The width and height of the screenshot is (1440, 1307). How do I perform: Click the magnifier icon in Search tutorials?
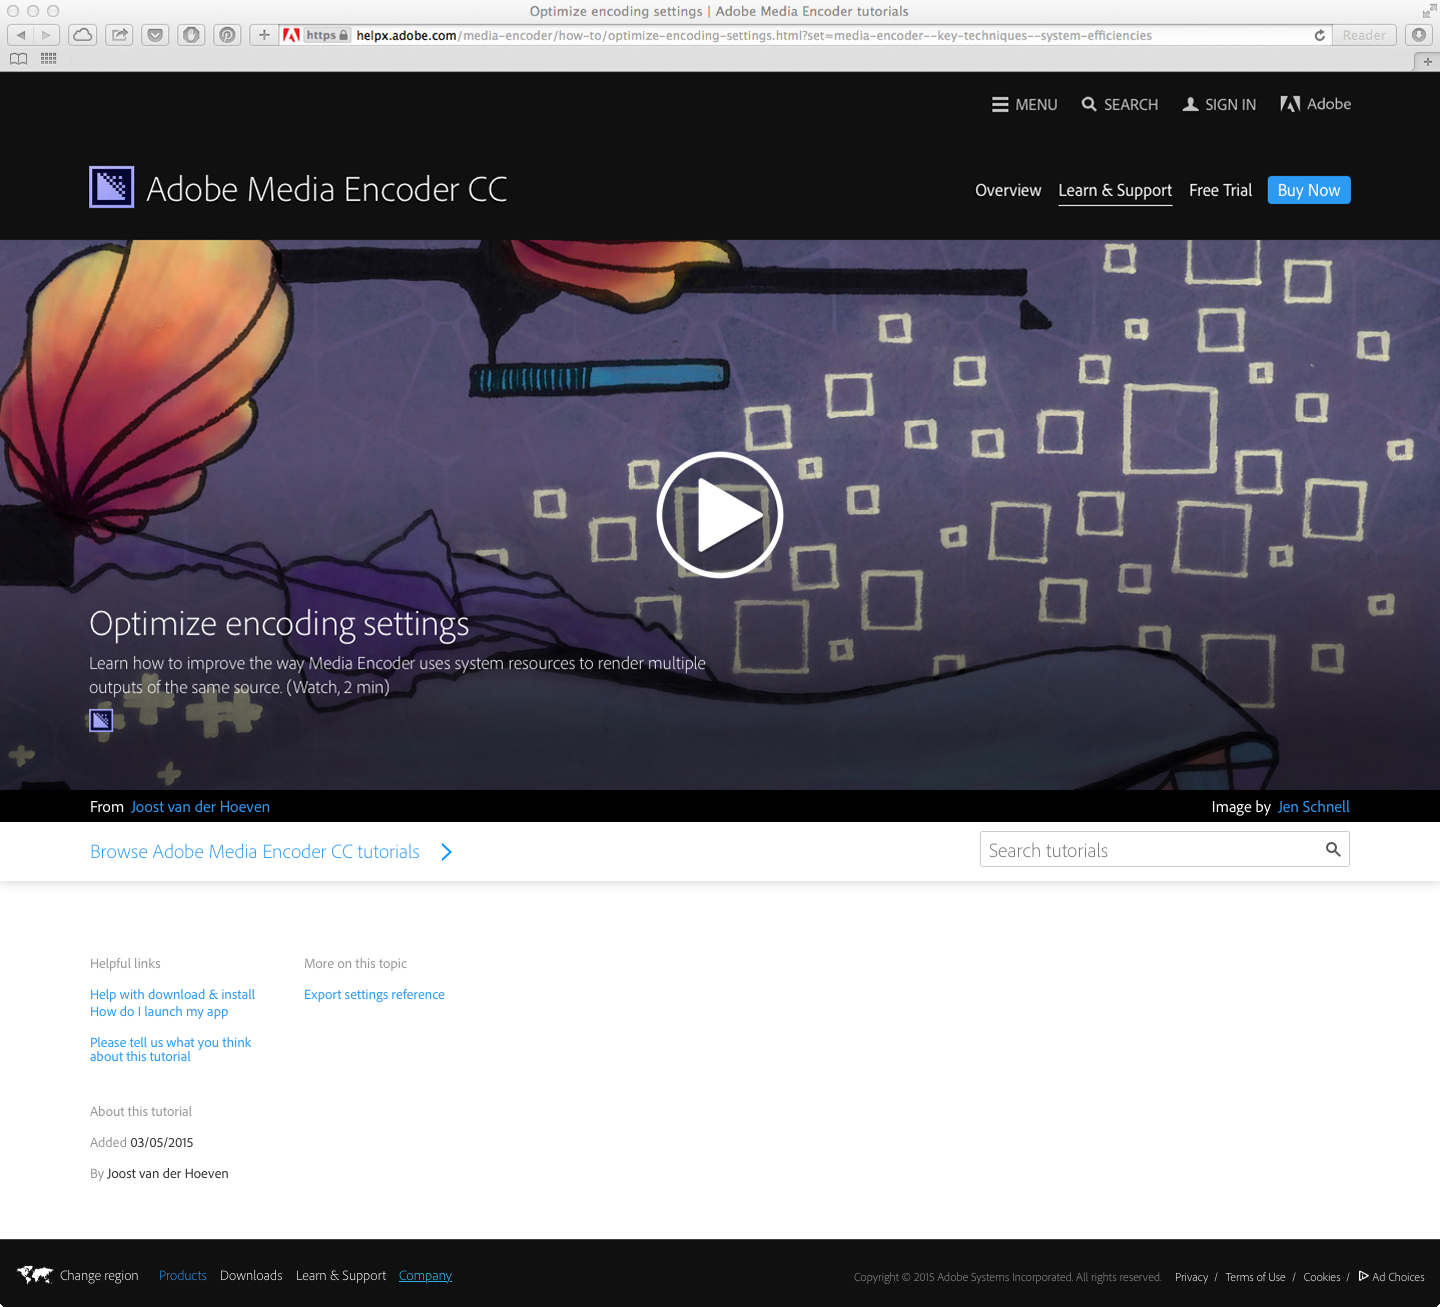1333,849
